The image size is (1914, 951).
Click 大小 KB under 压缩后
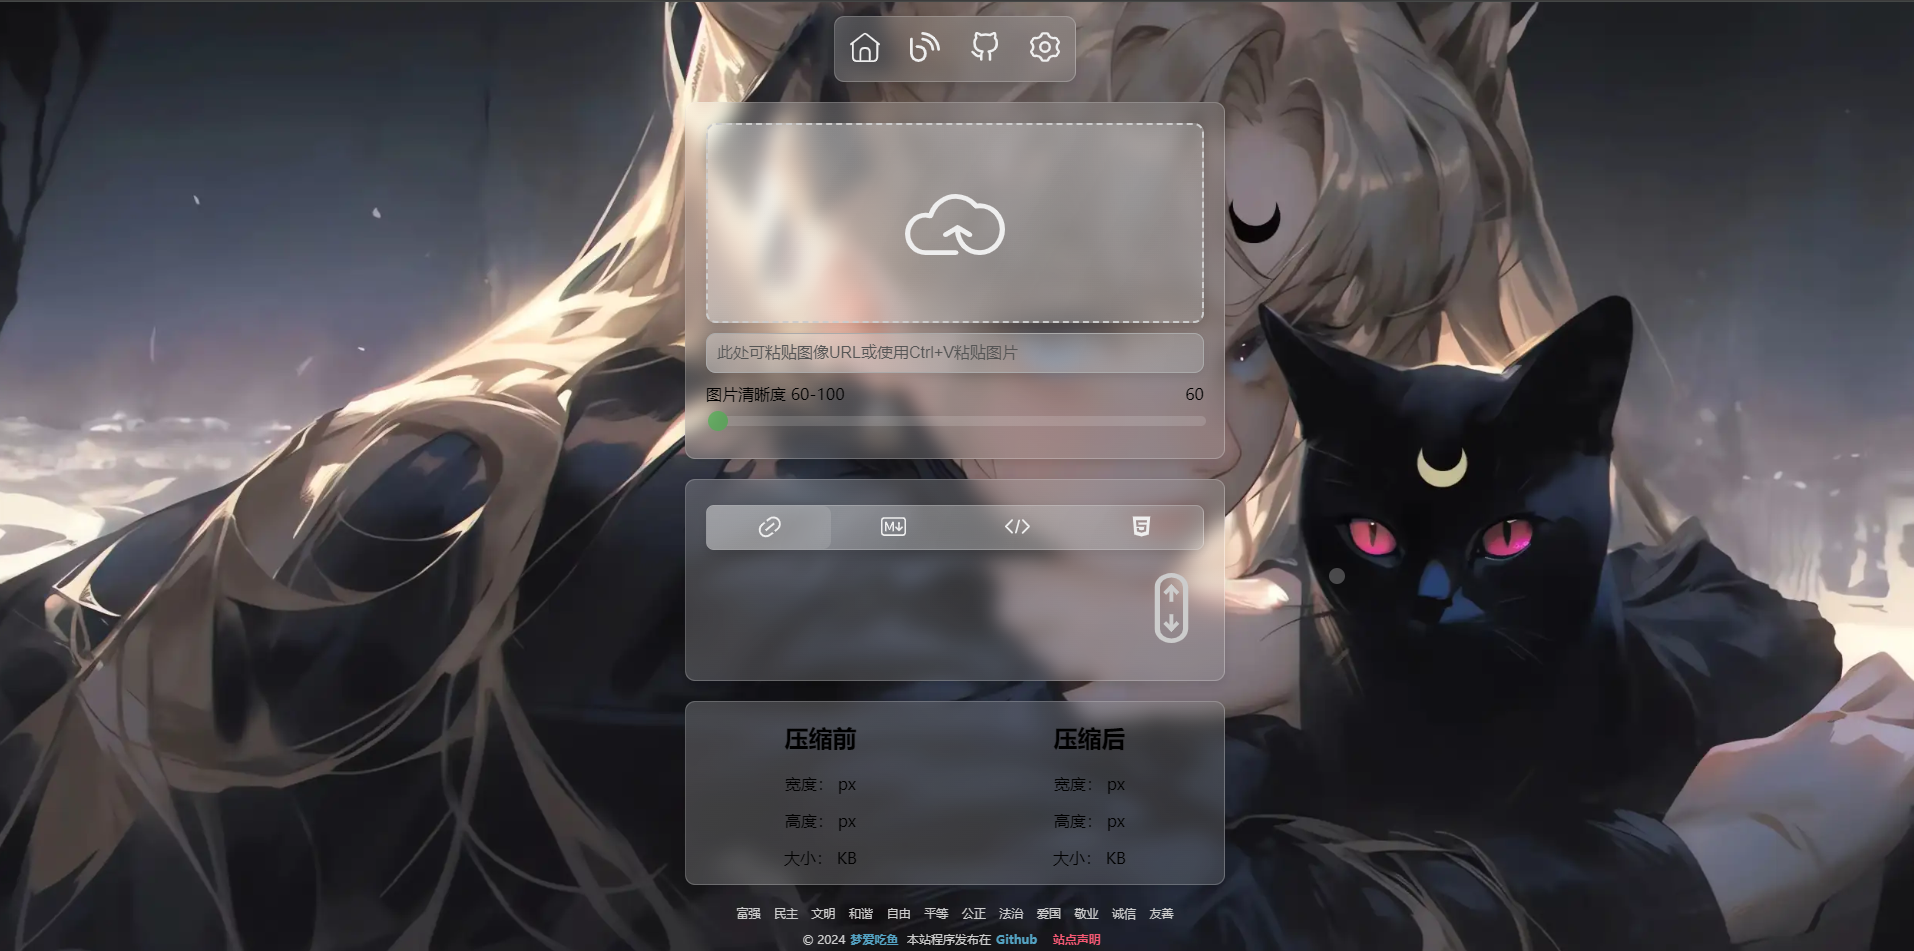[x=1089, y=859]
